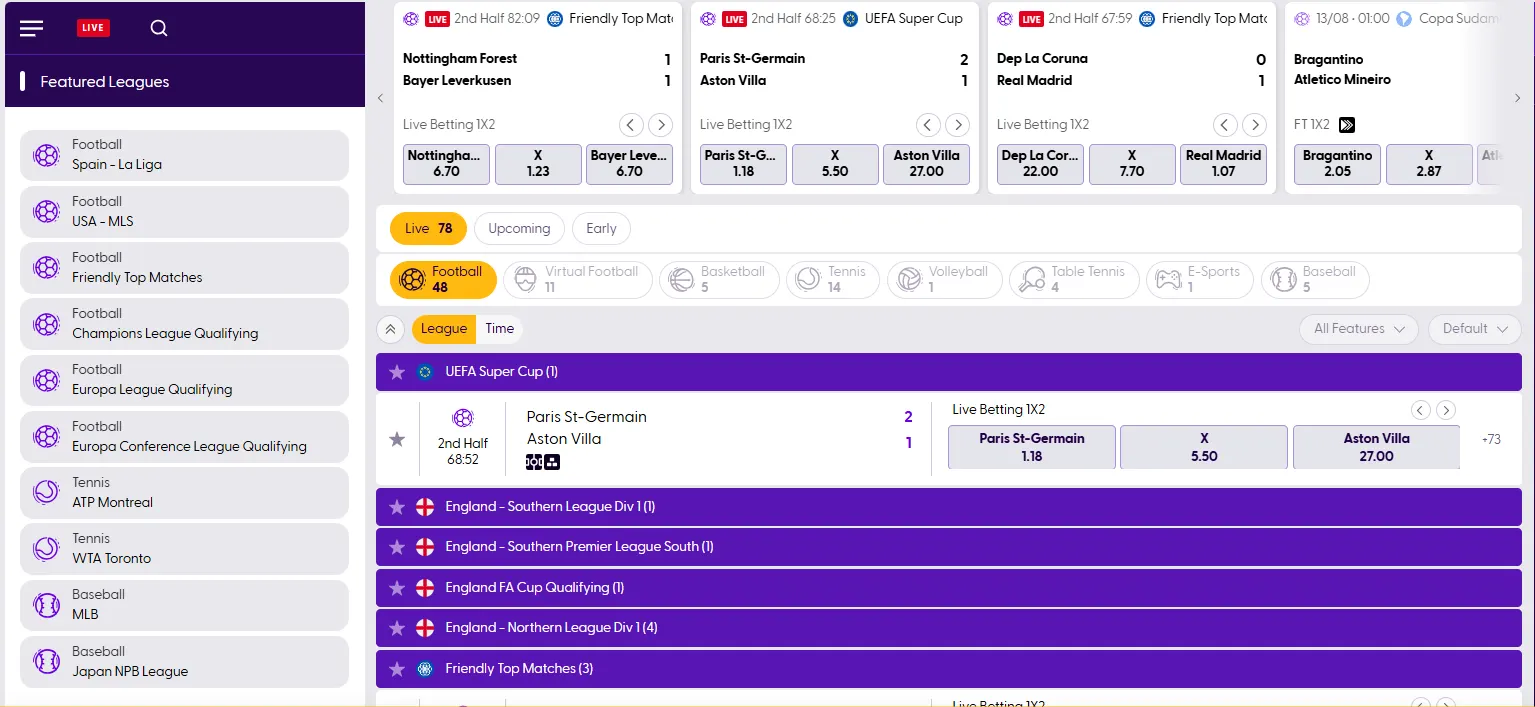Select E-Sports sport tab

[x=1200, y=280]
